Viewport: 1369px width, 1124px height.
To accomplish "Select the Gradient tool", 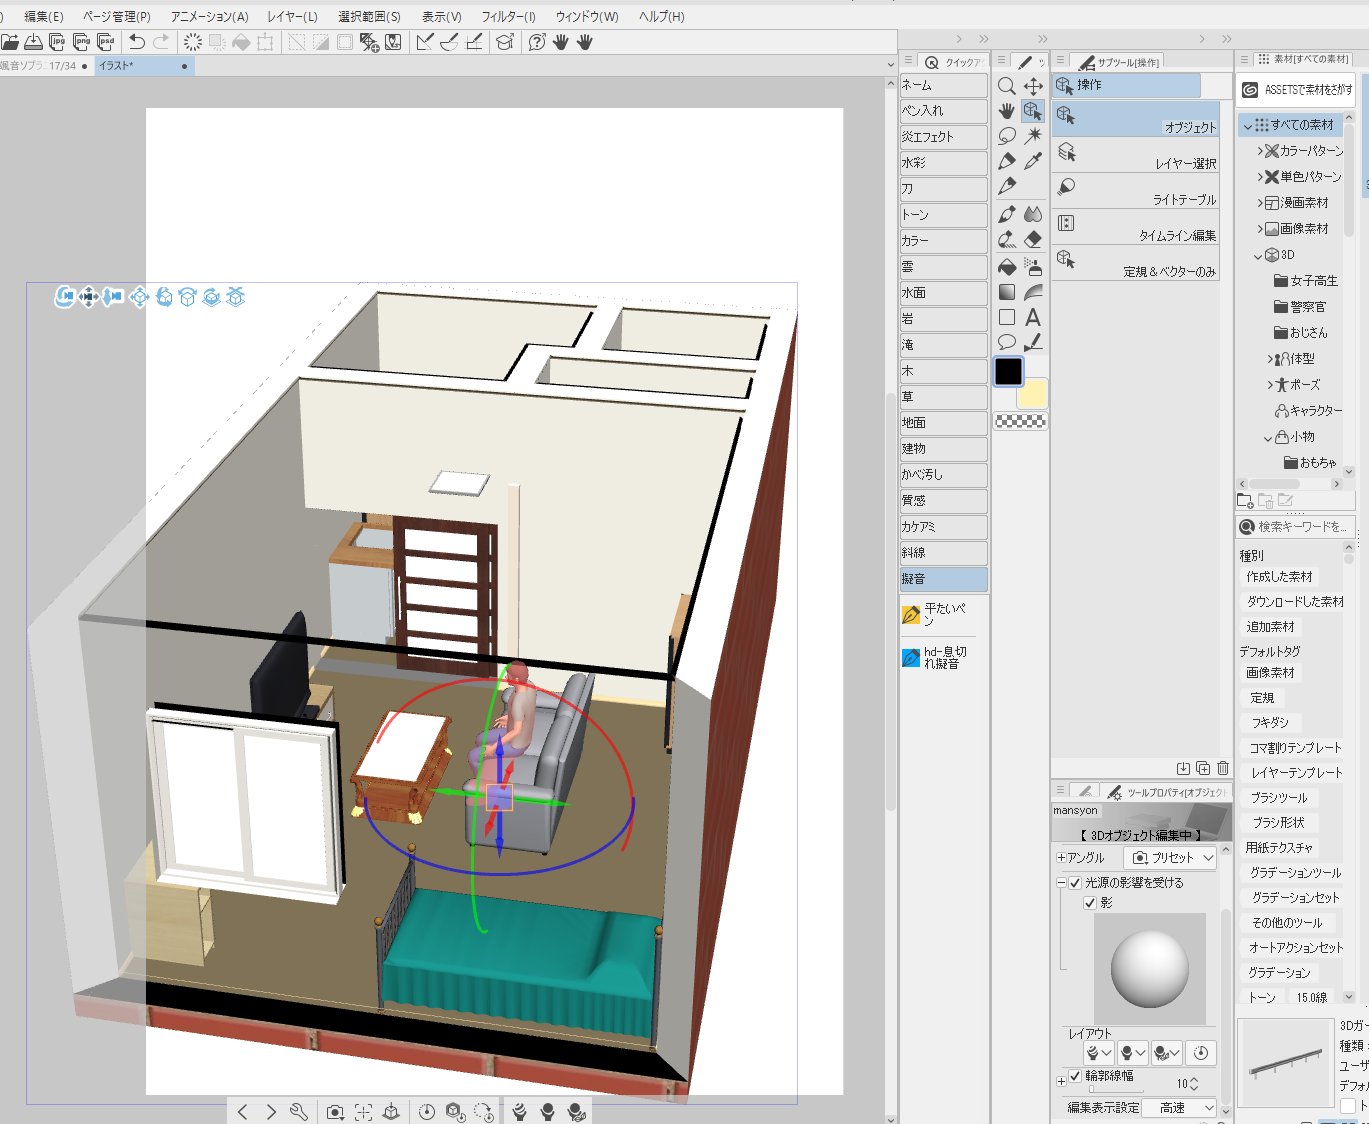I will tap(1007, 292).
